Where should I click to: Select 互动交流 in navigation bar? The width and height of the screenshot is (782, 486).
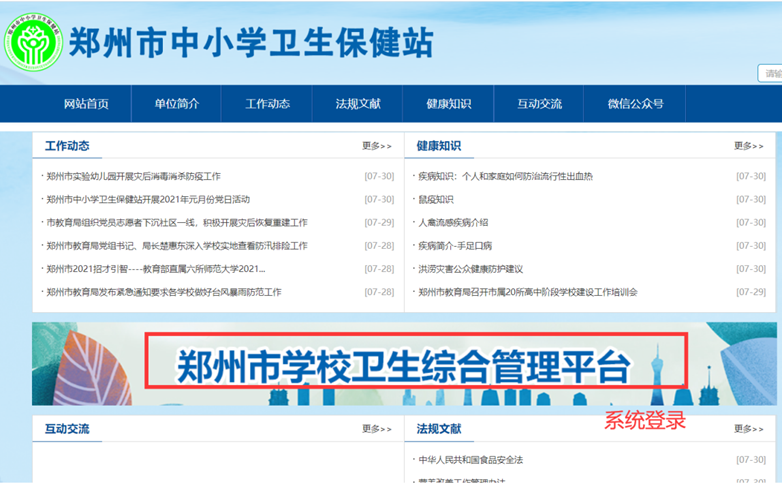click(x=540, y=104)
